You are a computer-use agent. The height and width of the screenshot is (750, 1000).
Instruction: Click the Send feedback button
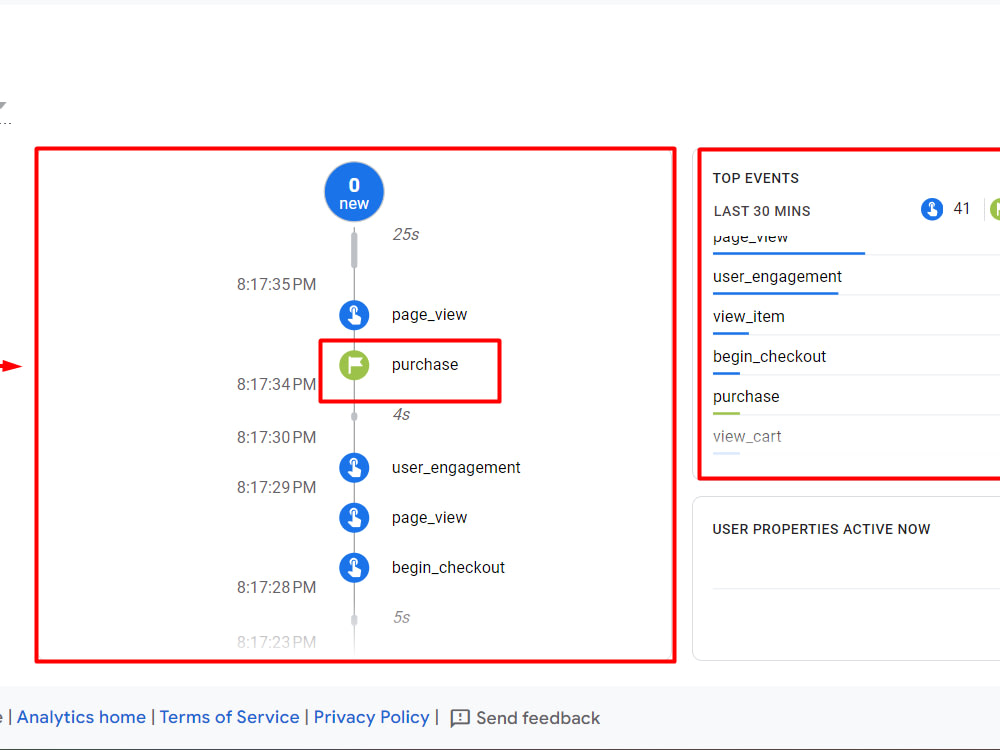click(525, 718)
